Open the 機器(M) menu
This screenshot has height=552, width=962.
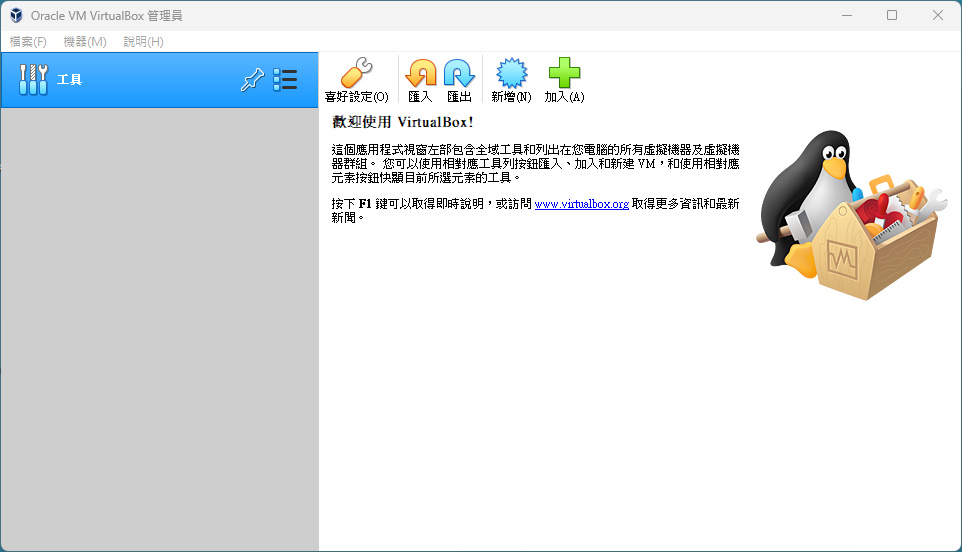pos(85,42)
